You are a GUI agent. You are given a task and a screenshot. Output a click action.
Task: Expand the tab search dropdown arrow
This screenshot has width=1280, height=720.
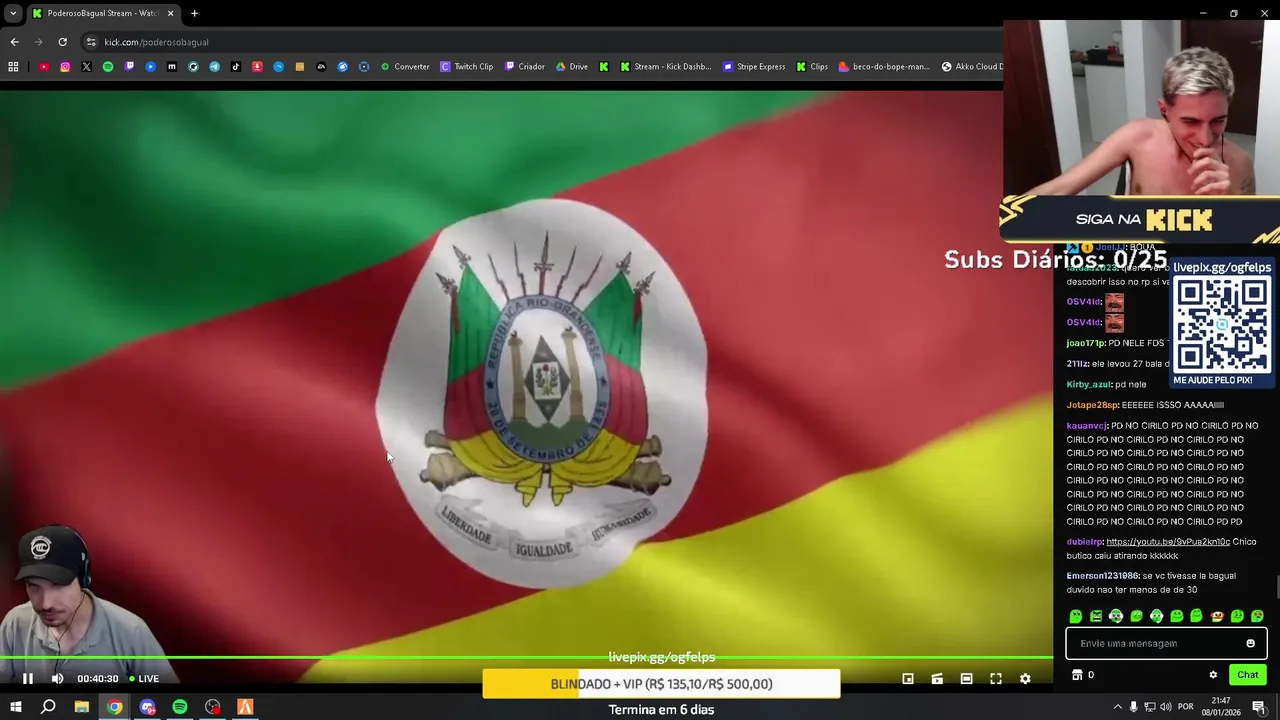[13, 13]
